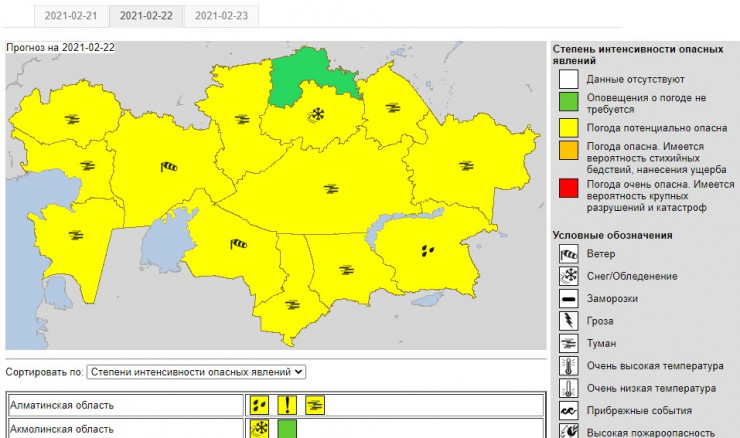
Task: Click the 'Акмолинская область' row label
Action: coord(62,429)
